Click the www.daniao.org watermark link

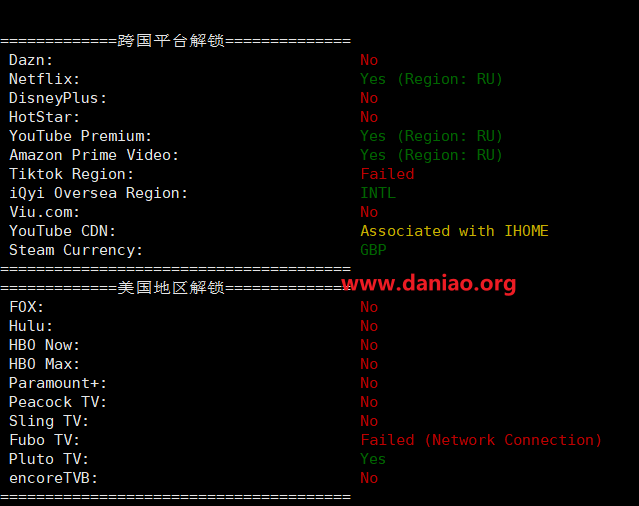(429, 284)
